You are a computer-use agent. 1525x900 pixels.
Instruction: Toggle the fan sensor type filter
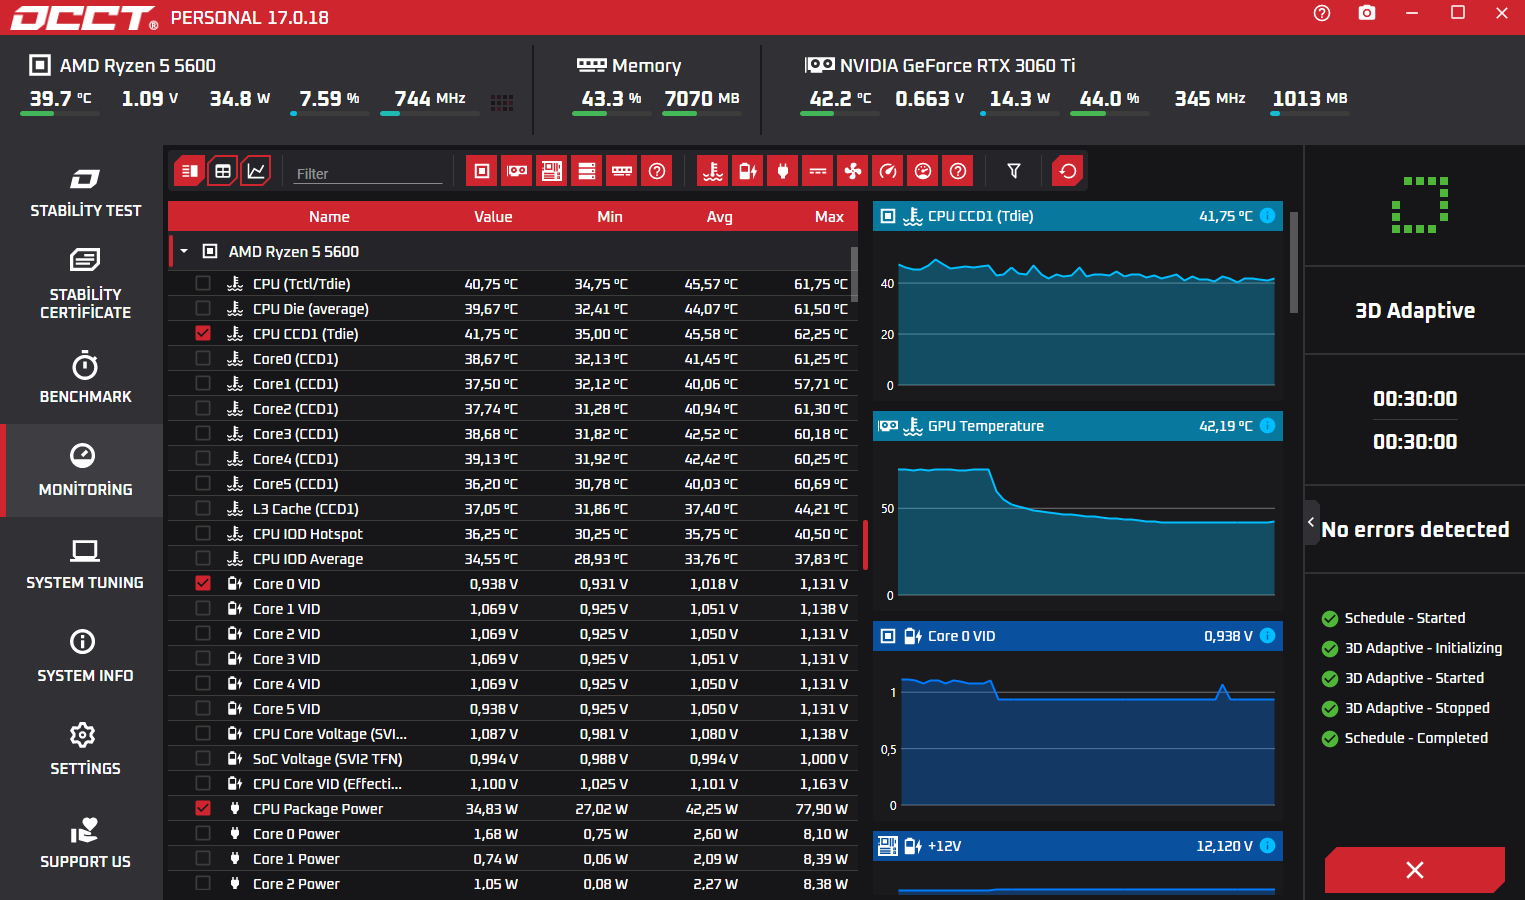(x=853, y=171)
